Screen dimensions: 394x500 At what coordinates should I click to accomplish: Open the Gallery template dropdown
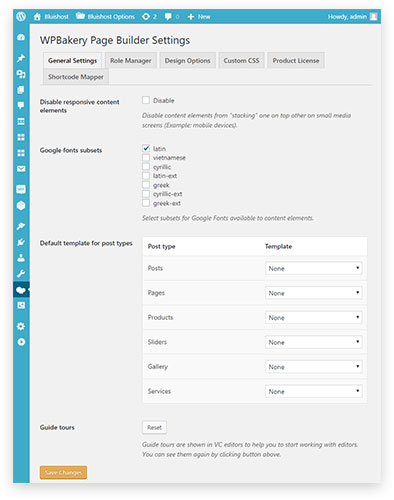314,367
